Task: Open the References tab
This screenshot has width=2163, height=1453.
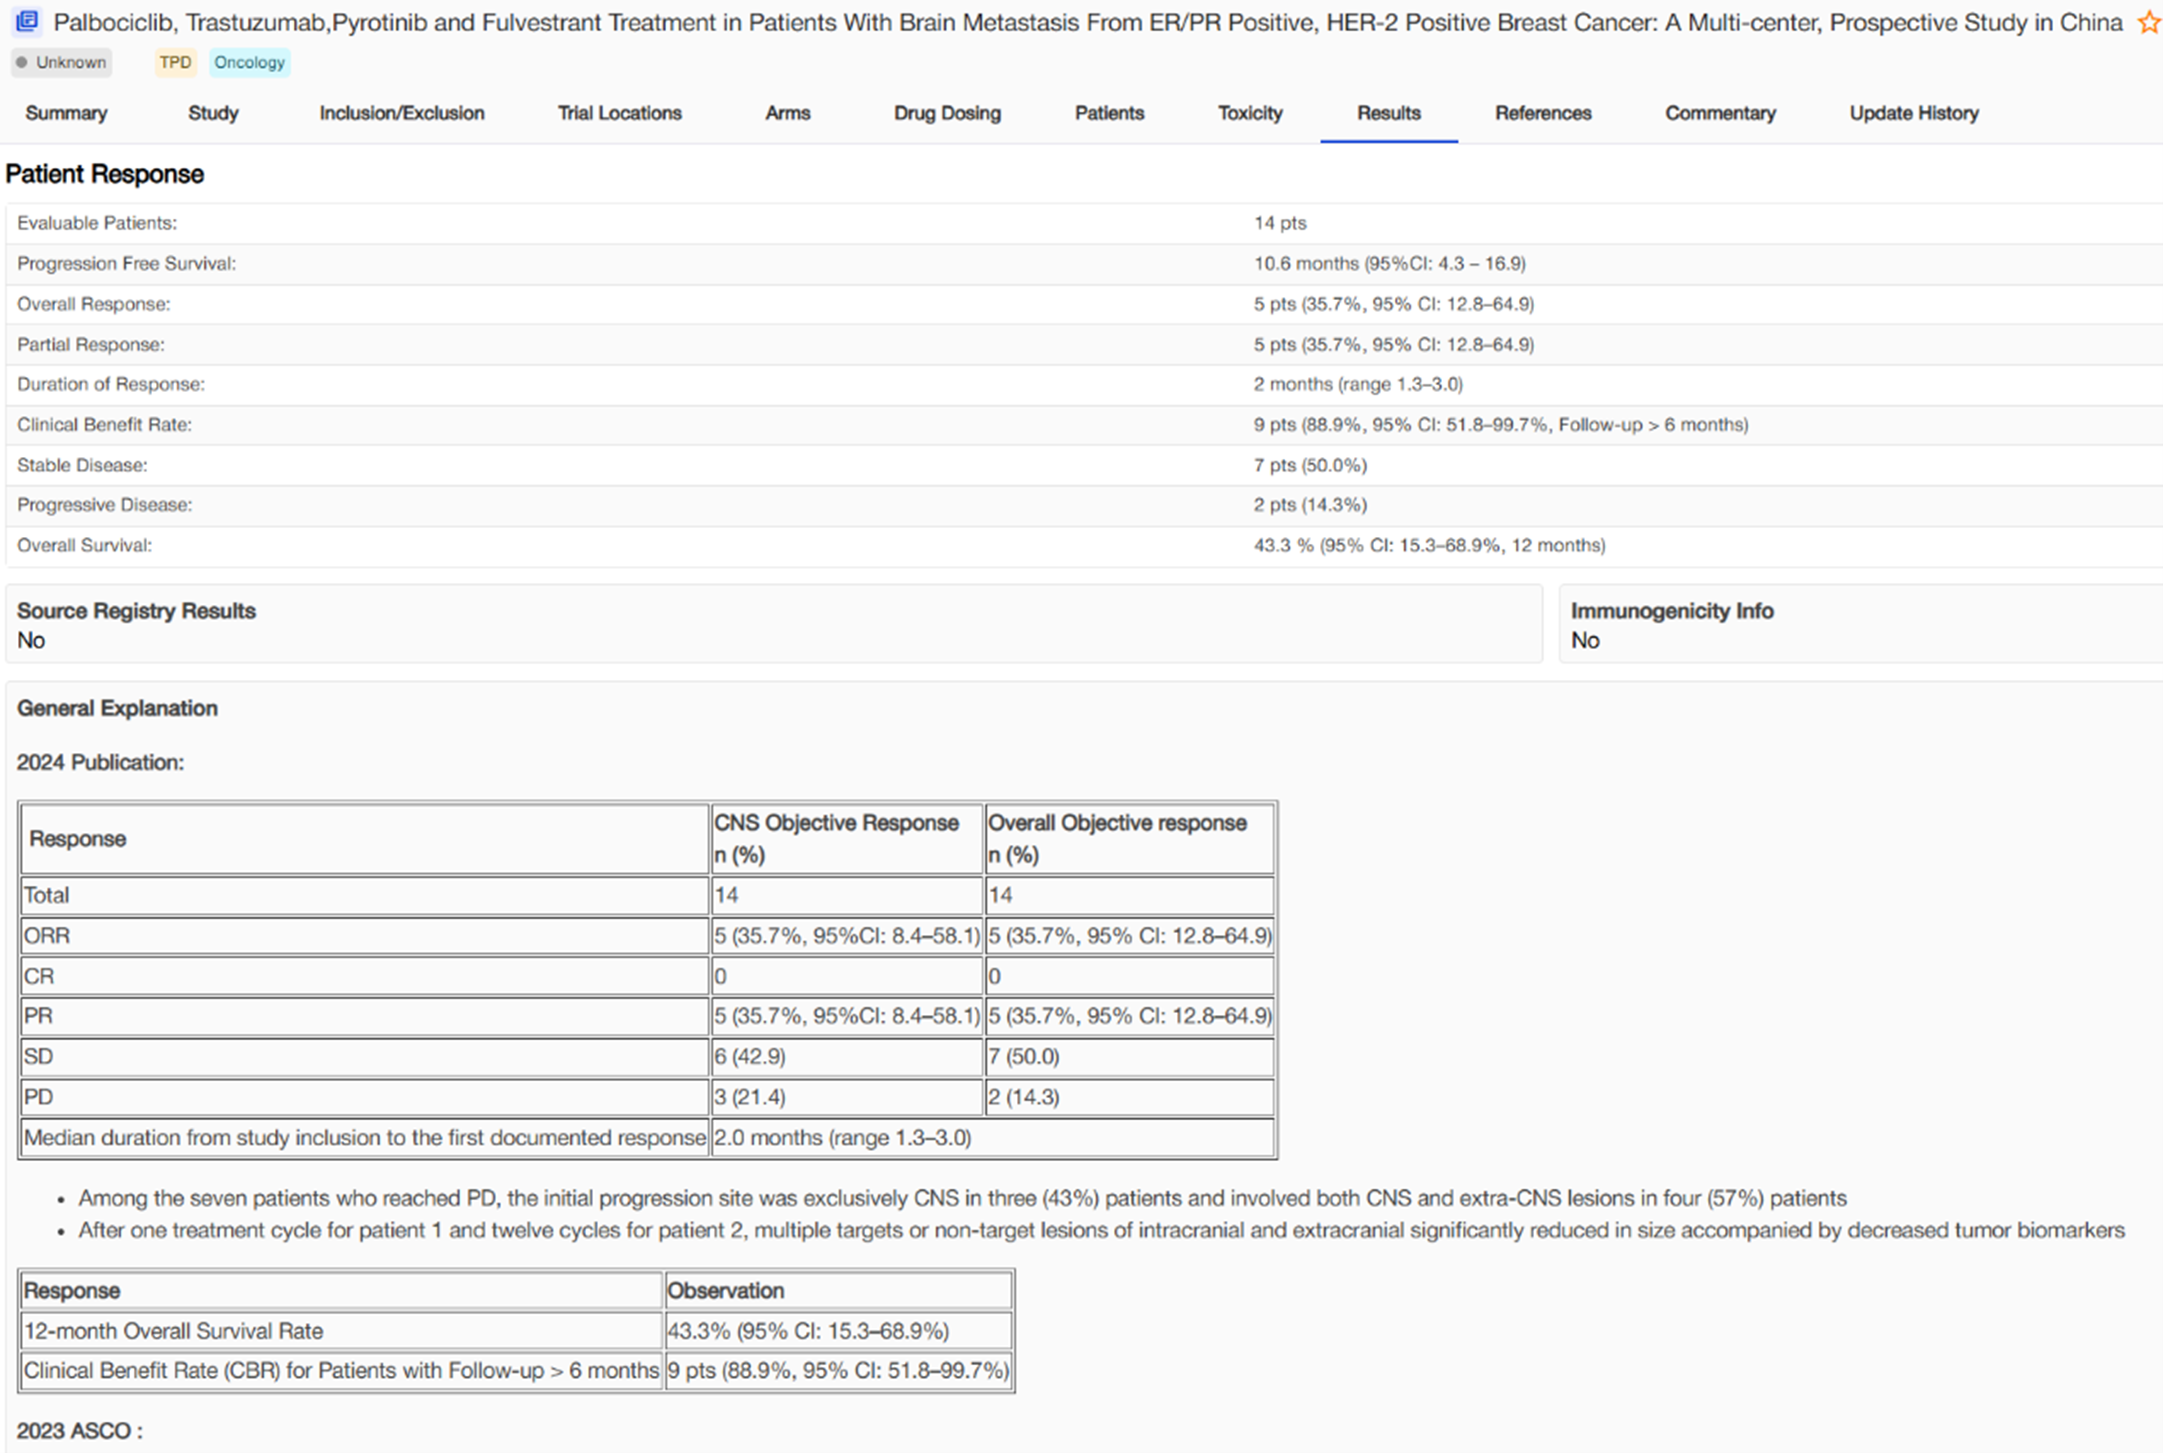Action: [x=1542, y=113]
